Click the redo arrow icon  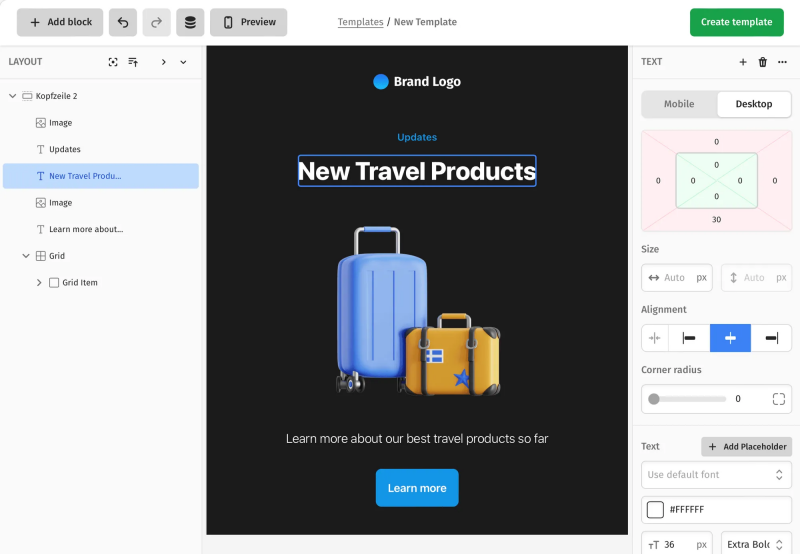click(156, 22)
